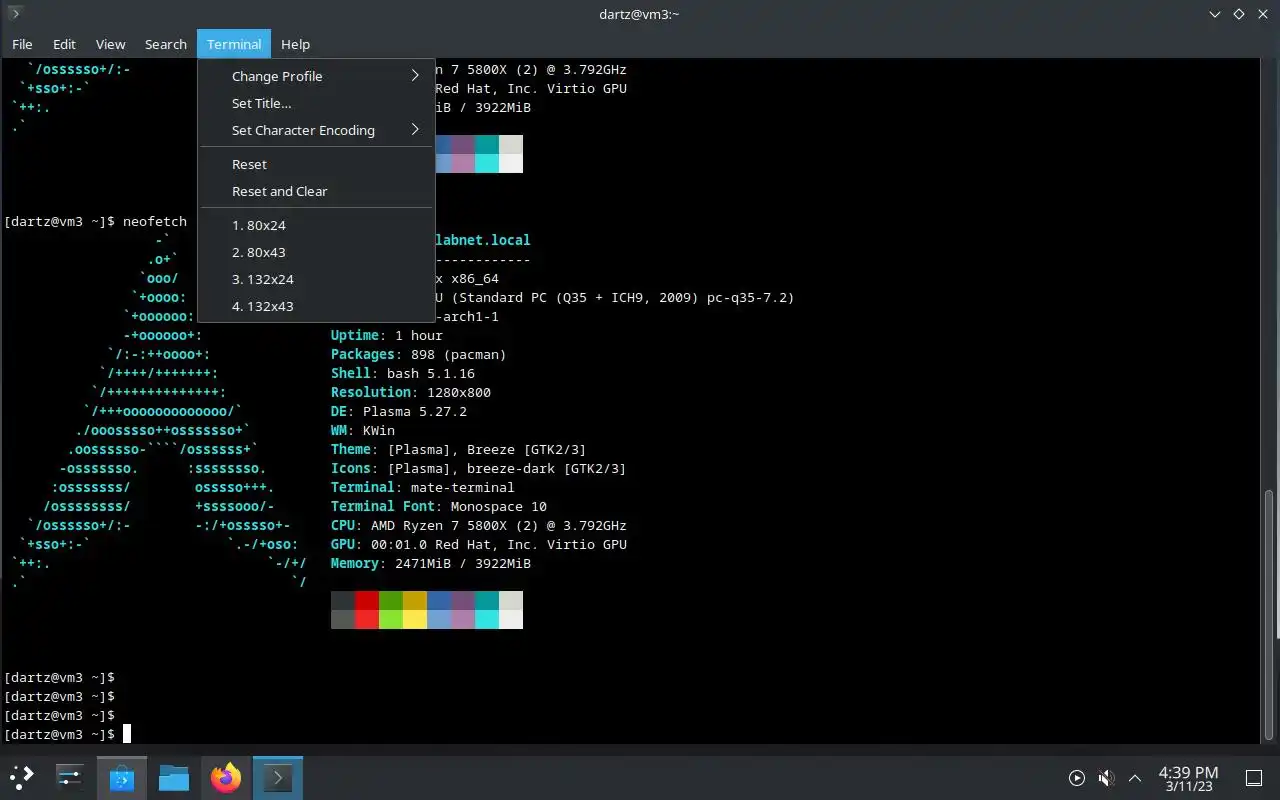Close the open Terminal menu

pyautogui.click(x=234, y=44)
